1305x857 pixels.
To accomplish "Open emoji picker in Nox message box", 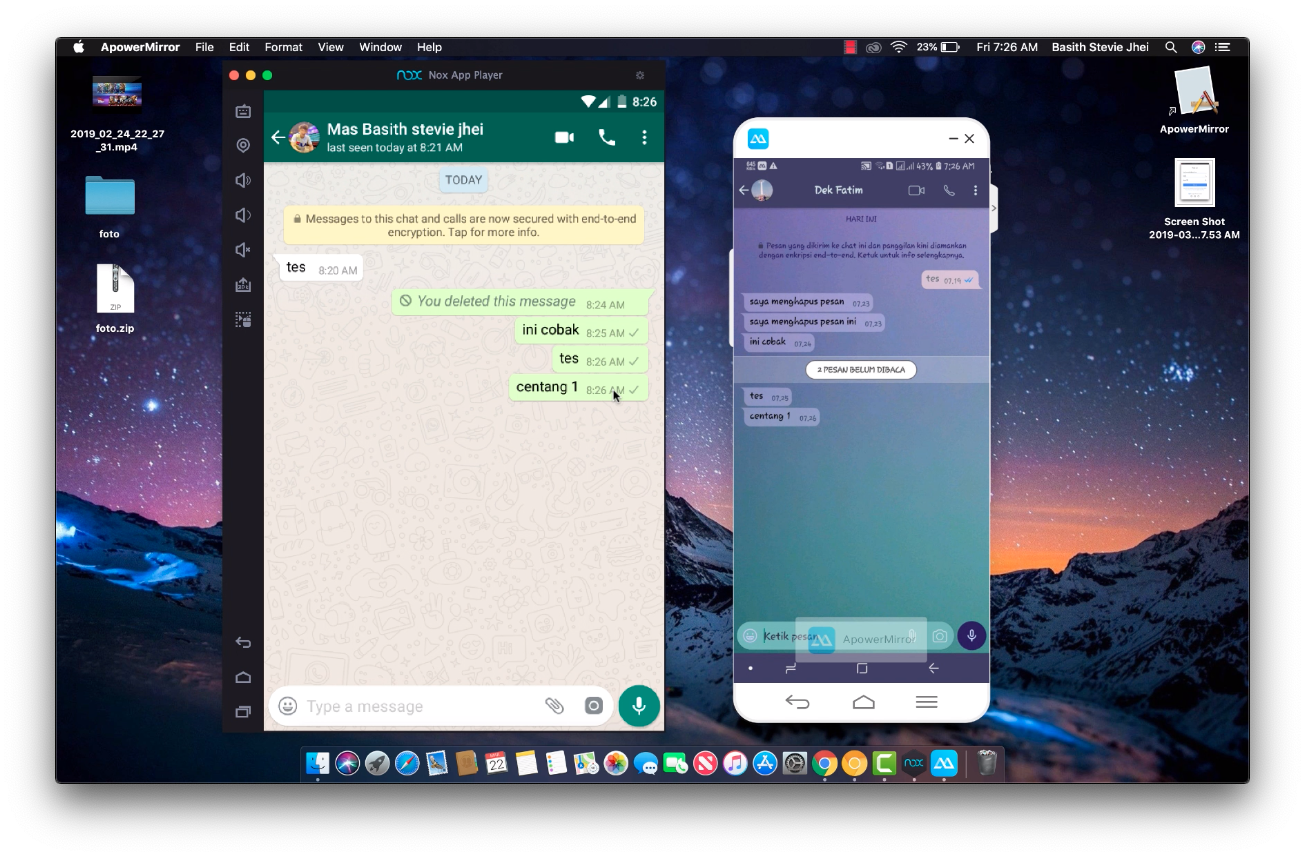I will [x=288, y=706].
